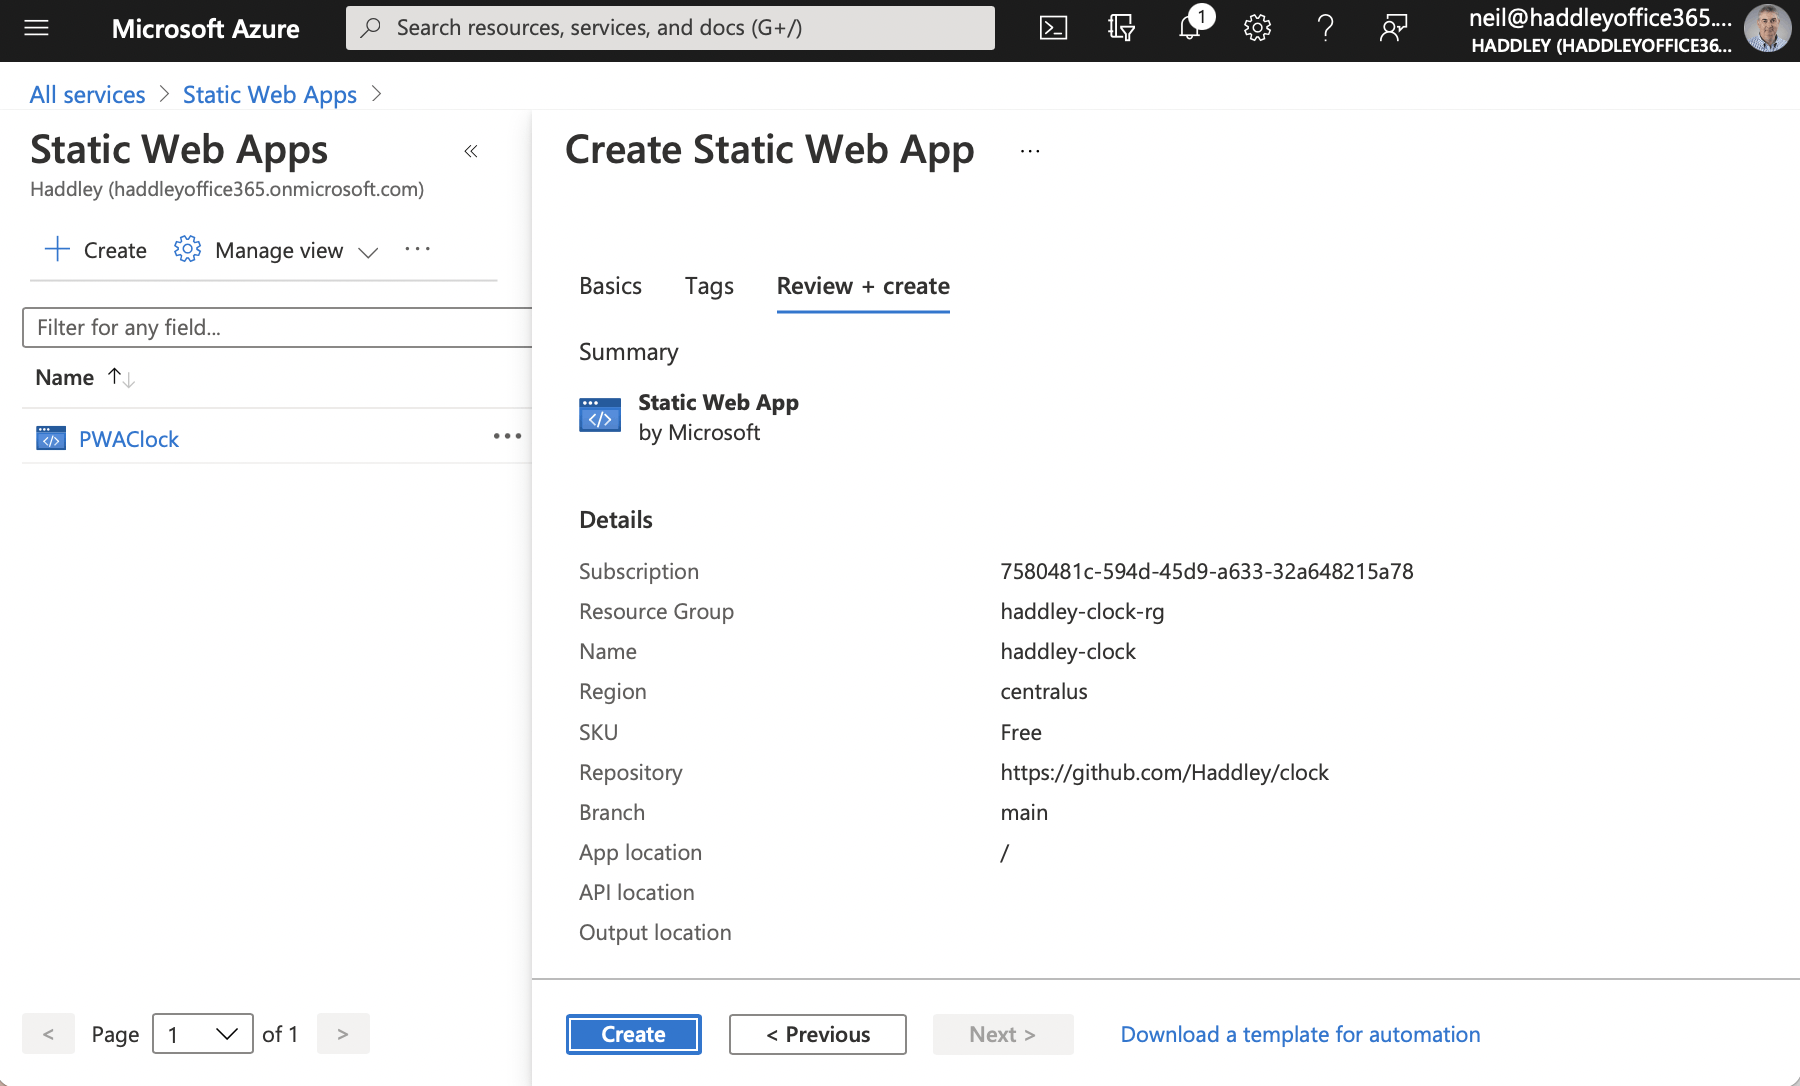1800x1086 pixels.
Task: Open the Directories and subscriptions filter icon
Action: click(x=1121, y=28)
